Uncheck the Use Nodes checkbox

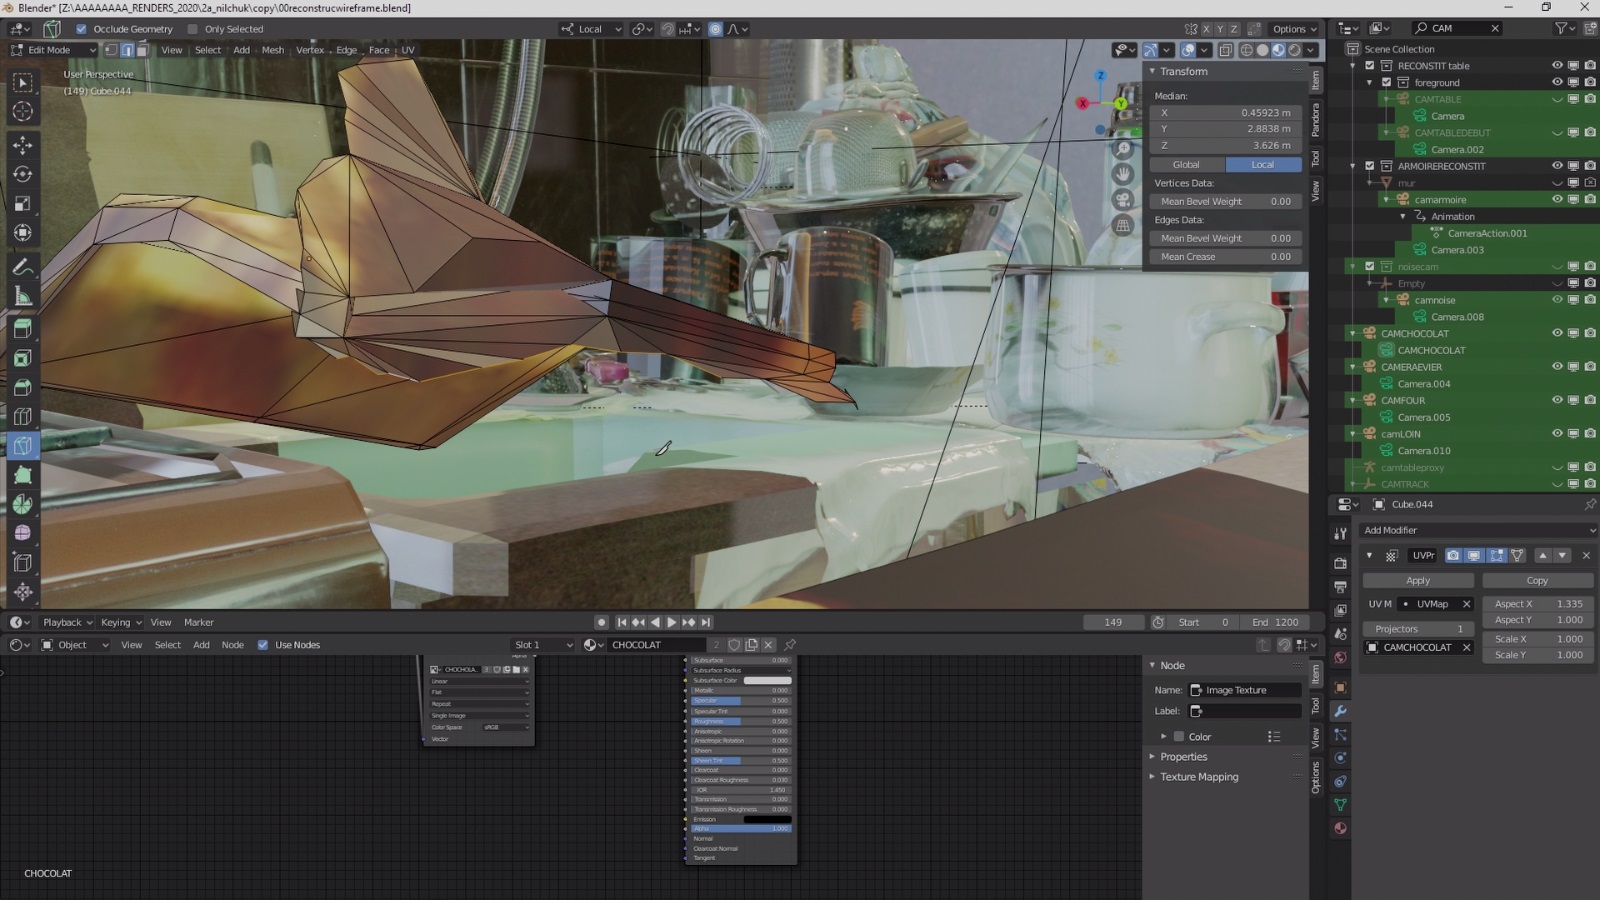(x=263, y=645)
